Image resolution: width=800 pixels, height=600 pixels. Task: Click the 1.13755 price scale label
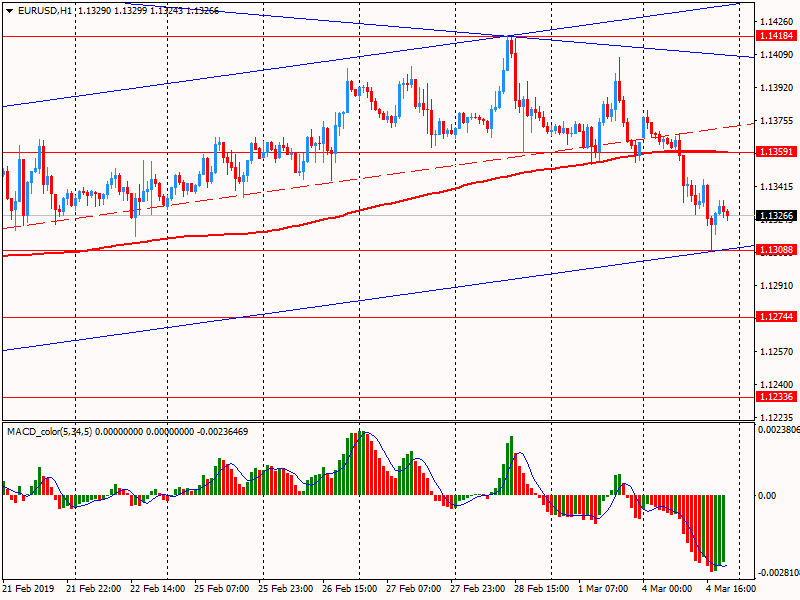(776, 120)
